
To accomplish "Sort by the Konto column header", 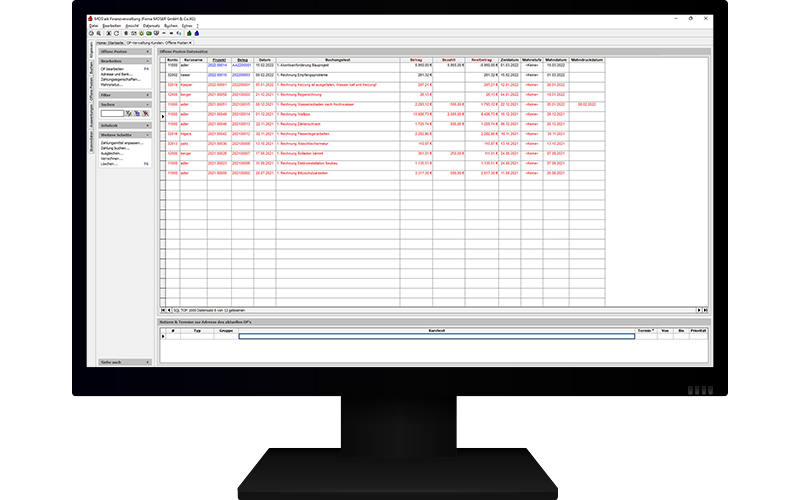I will (172, 60).
